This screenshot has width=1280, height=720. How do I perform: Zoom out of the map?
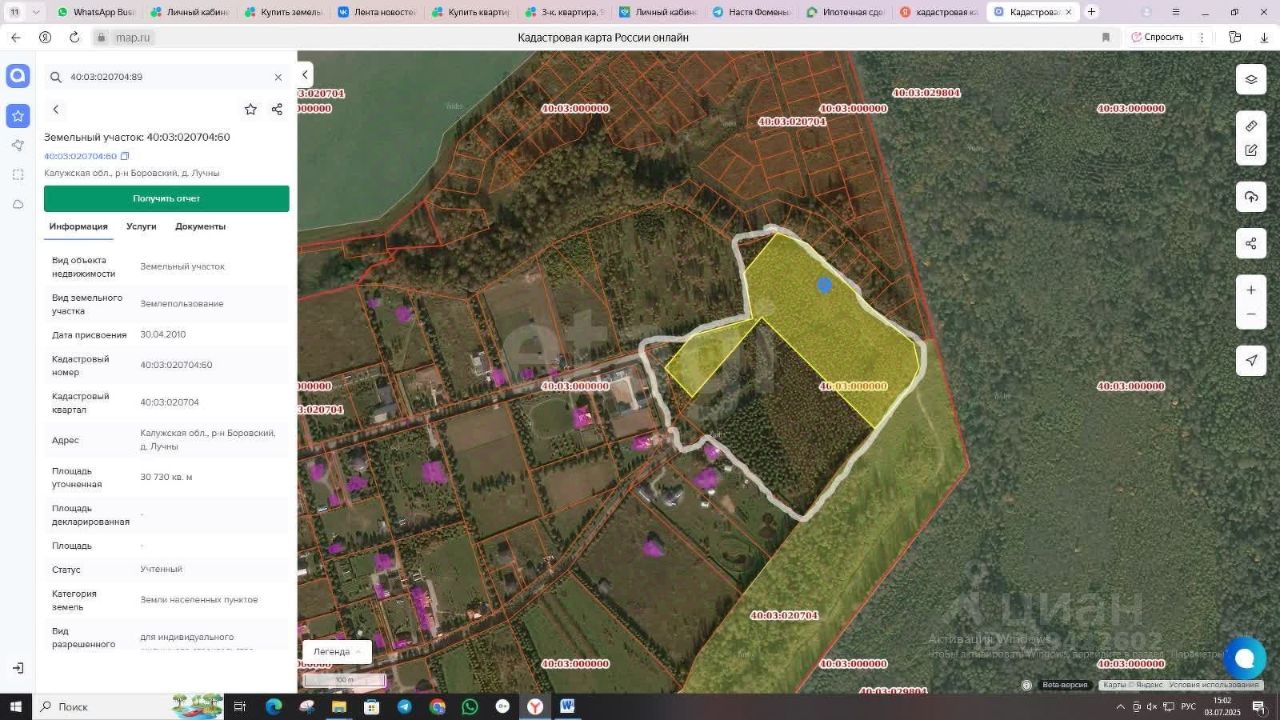click(1251, 314)
